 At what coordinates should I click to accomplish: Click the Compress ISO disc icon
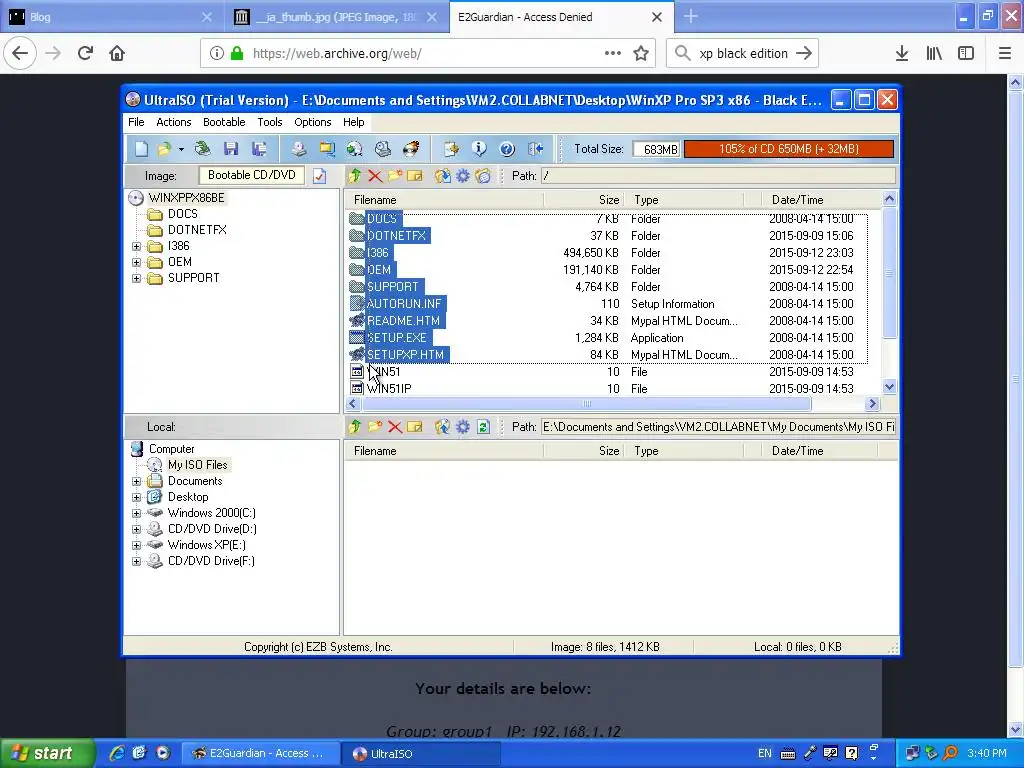click(355, 149)
